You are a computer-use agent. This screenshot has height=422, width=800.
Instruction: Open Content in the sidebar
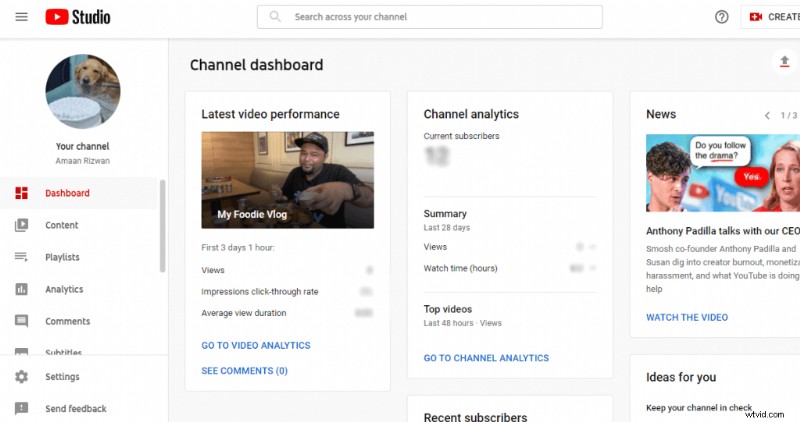point(79,225)
